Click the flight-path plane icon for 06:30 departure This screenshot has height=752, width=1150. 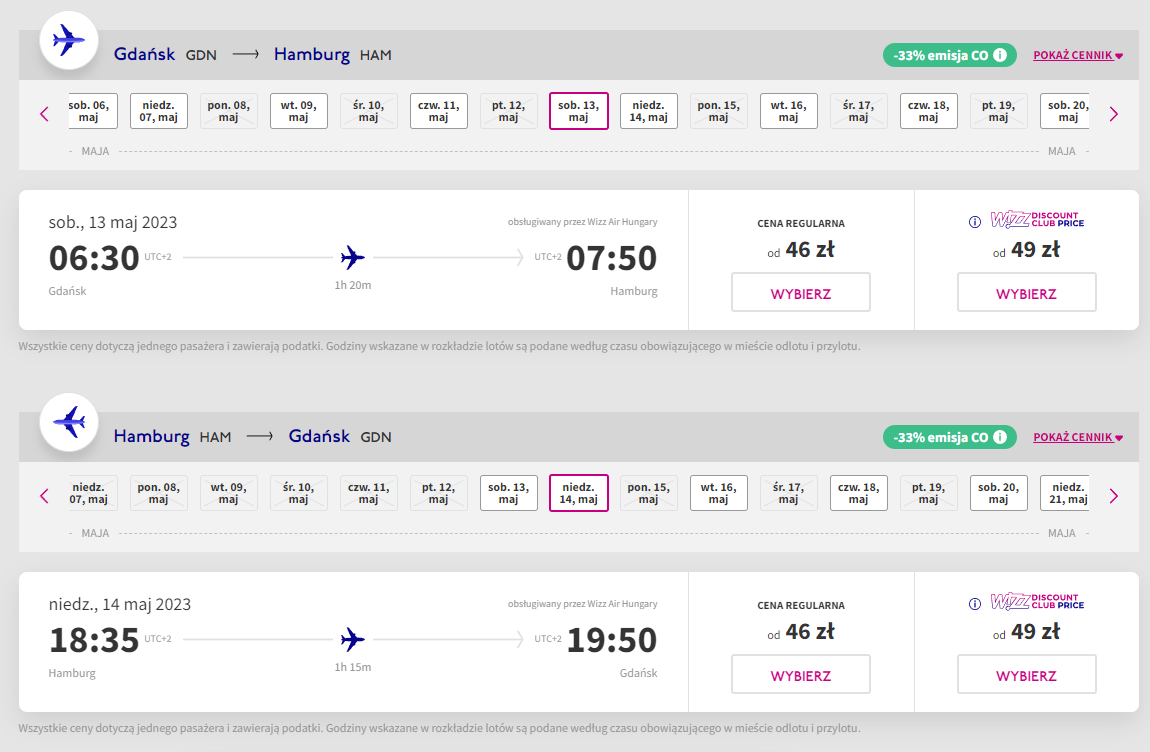coord(353,258)
